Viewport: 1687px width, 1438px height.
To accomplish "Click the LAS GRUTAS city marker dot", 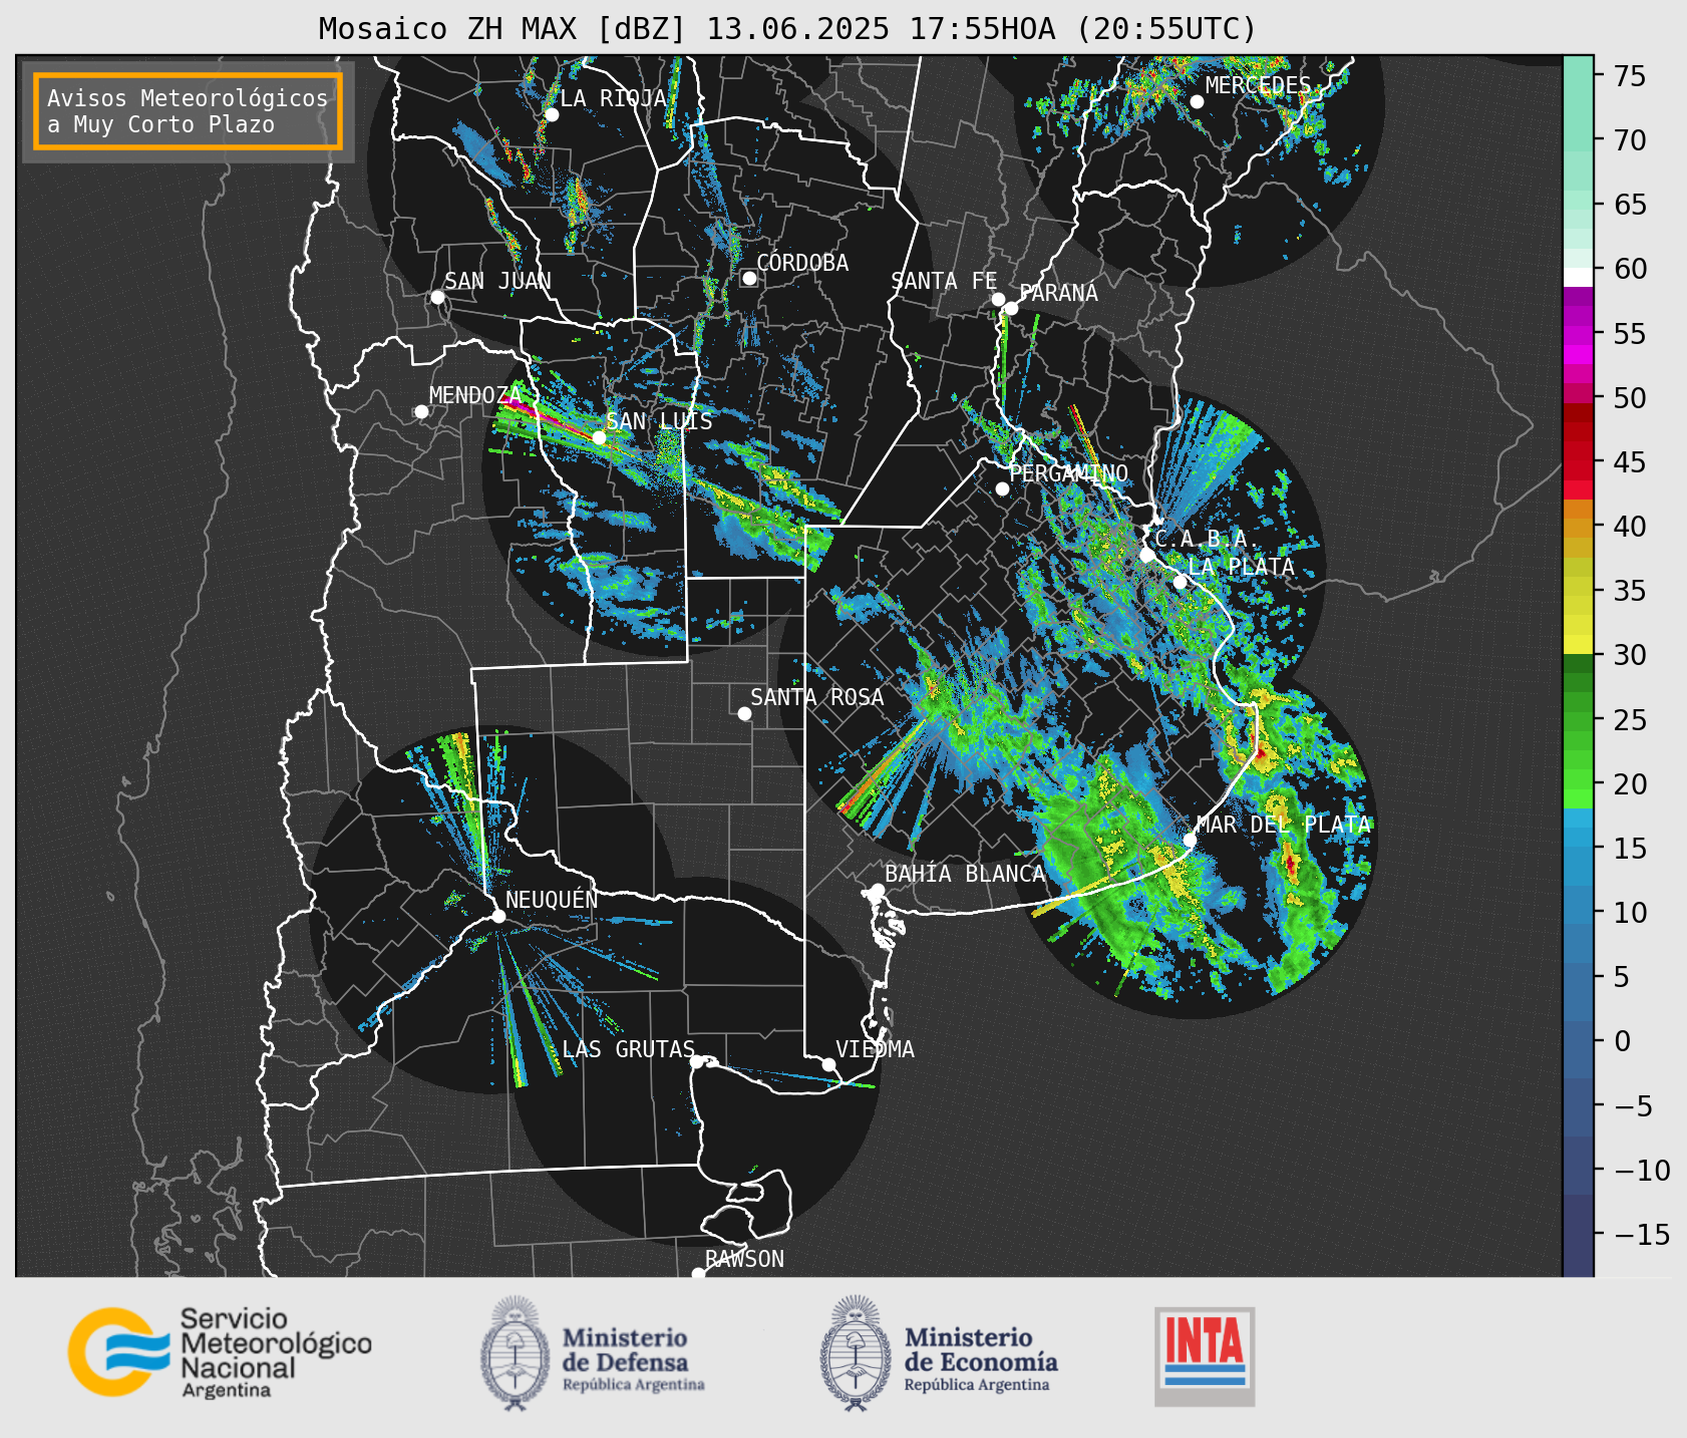I will point(697,1062).
